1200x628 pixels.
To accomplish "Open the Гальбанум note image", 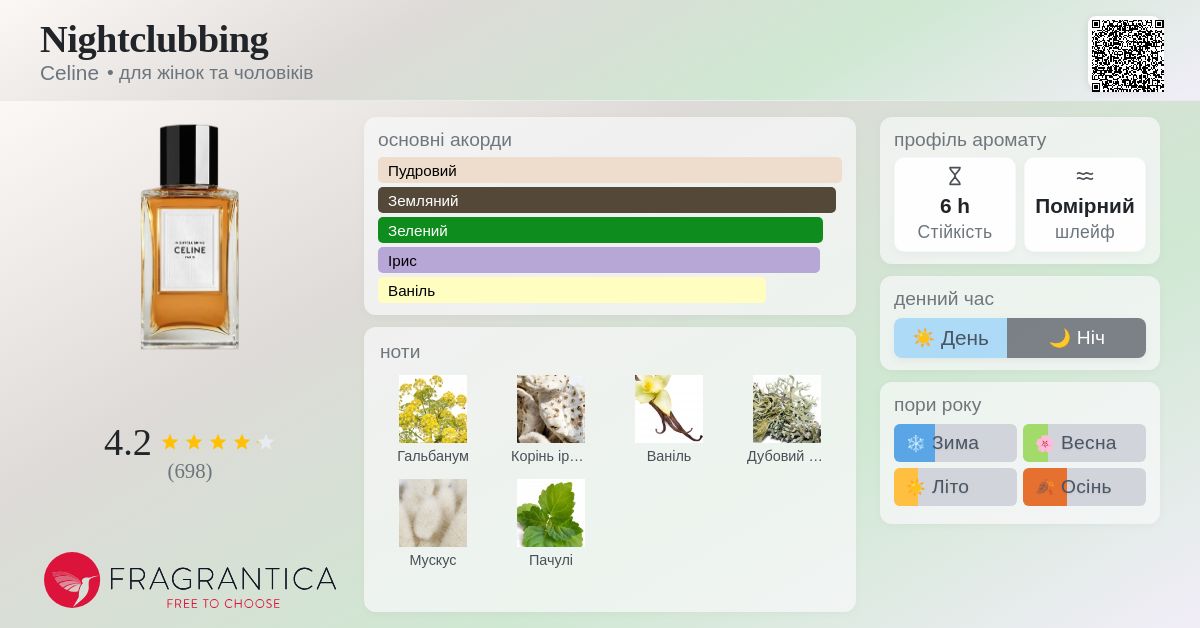I will [x=433, y=409].
